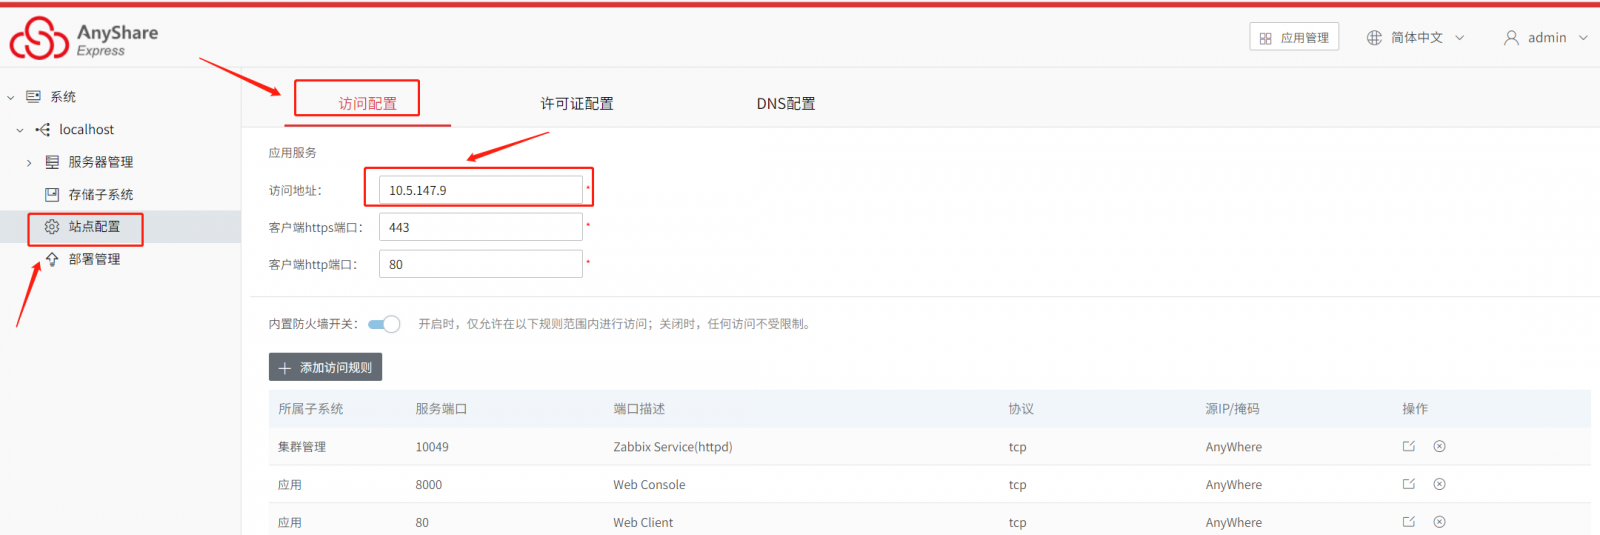Delete the Web Client port 80 rule
This screenshot has height=535, width=1600.
(1439, 522)
